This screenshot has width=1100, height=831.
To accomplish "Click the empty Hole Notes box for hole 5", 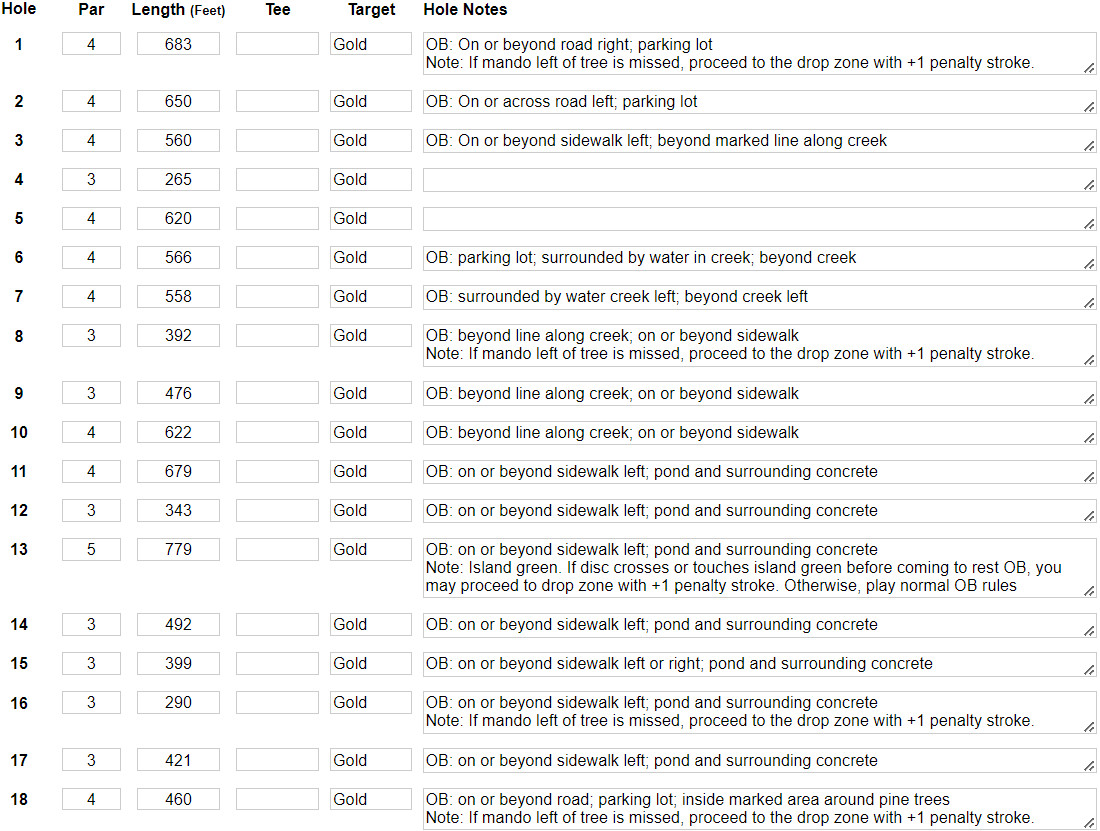I will click(758, 219).
